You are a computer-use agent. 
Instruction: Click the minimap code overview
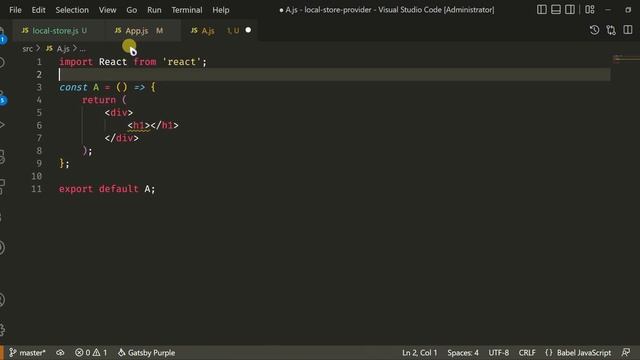pos(626,60)
